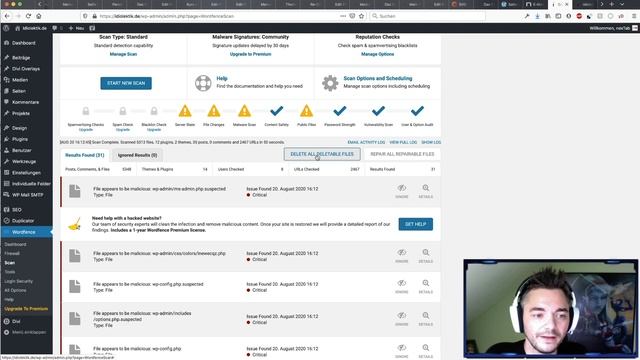Show more browser tabs with right chevron
Image resolution: width=640 pixels, height=360 pixels.
tap(602, 4)
